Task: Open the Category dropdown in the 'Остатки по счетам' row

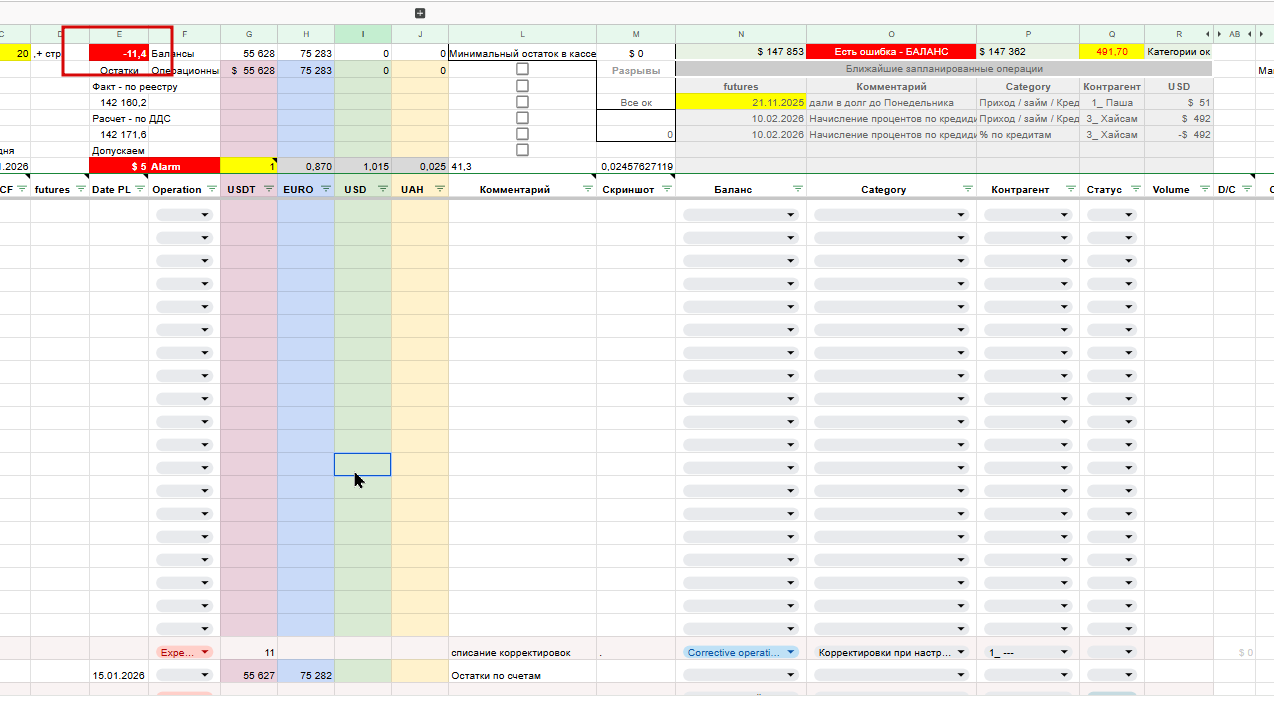Action: pos(892,675)
